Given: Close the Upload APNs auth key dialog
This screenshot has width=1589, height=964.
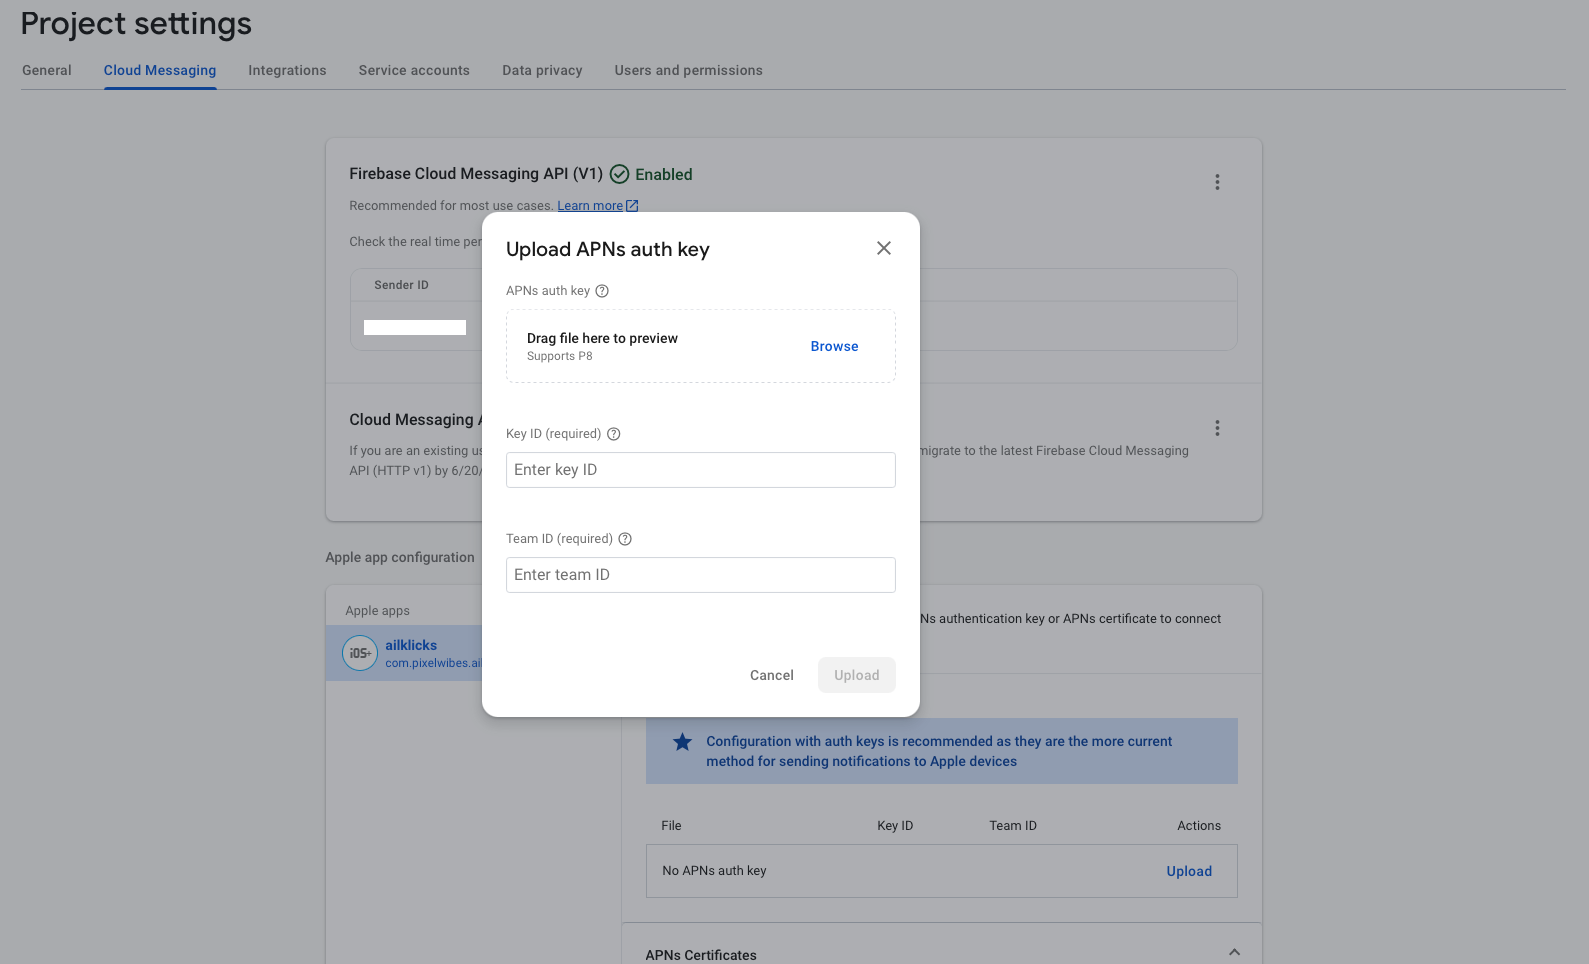Looking at the screenshot, I should tap(883, 248).
